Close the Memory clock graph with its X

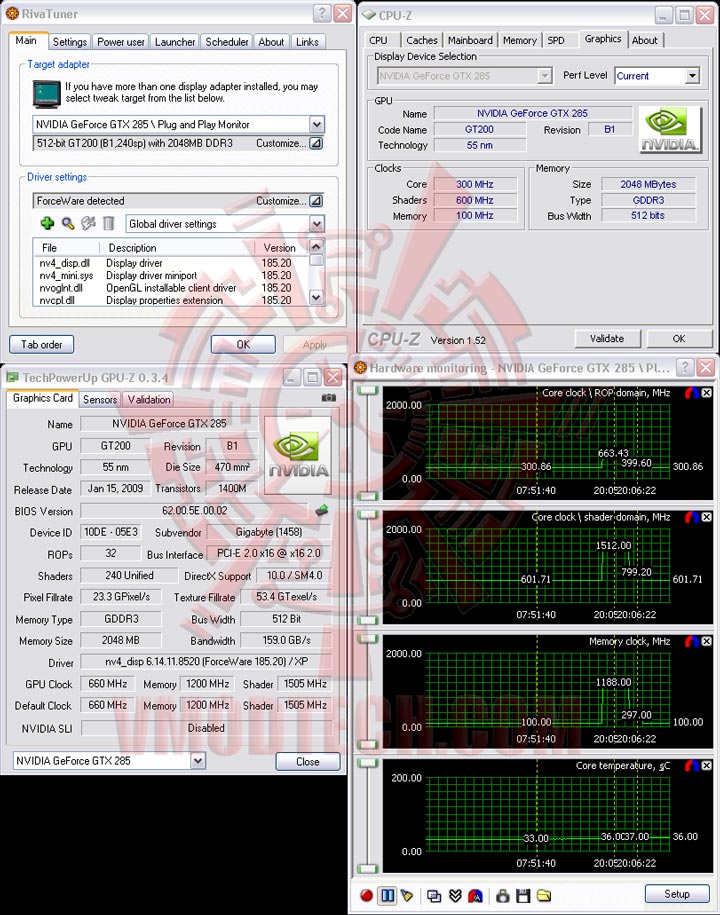tap(707, 641)
